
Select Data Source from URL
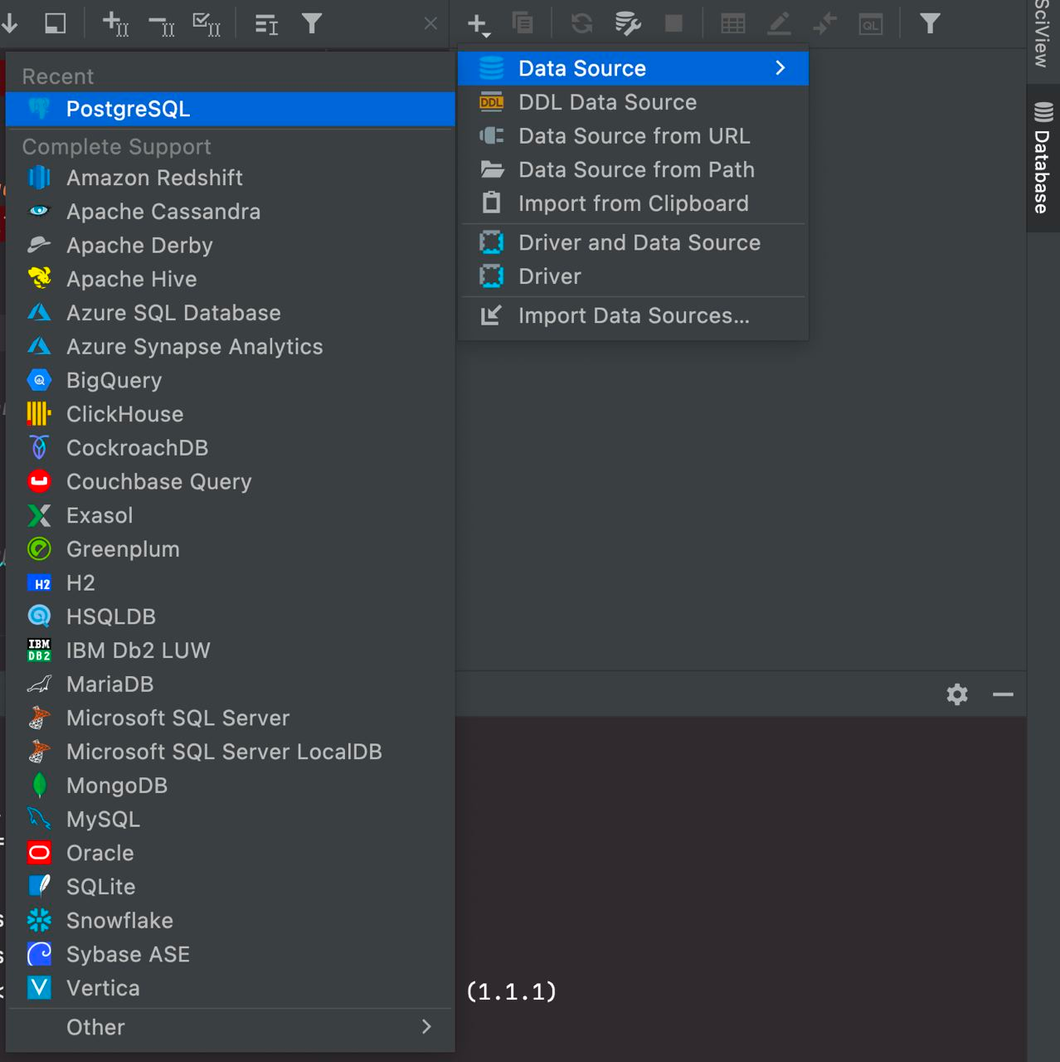click(633, 136)
